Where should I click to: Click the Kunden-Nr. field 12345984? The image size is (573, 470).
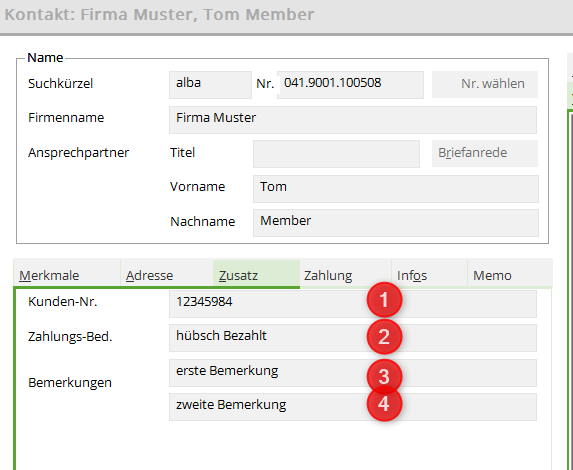pos(353,304)
